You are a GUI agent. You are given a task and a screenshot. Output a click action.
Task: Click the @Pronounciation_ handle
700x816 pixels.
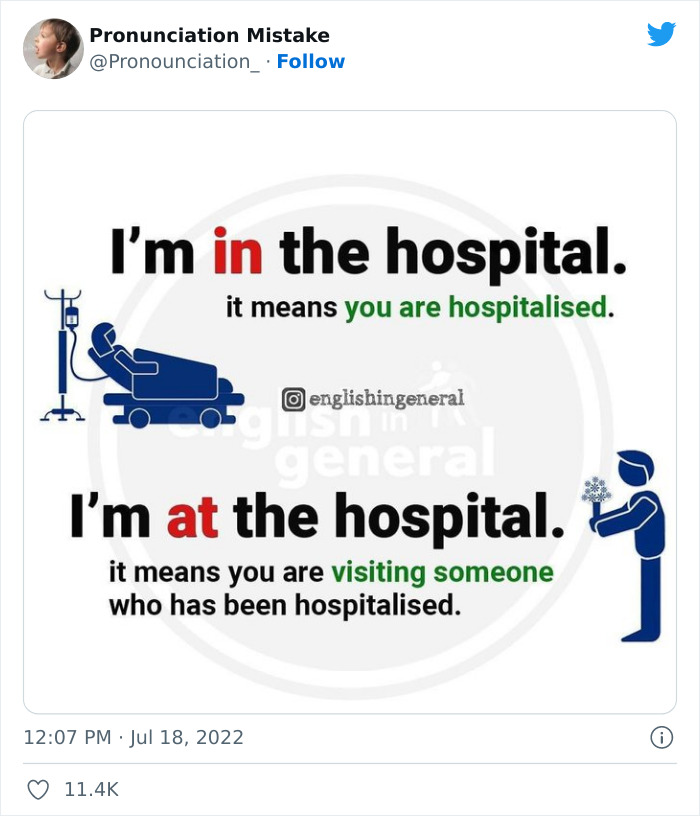coord(175,61)
